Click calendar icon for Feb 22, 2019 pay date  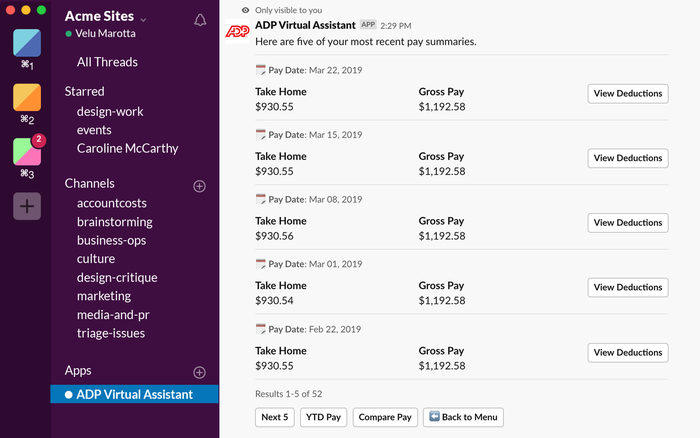click(260, 329)
